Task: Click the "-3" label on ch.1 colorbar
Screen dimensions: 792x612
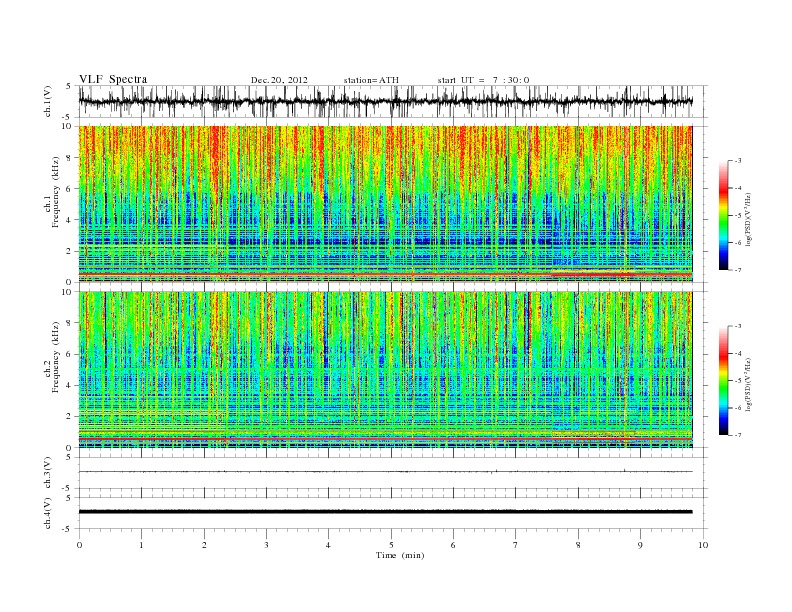Action: tap(738, 161)
